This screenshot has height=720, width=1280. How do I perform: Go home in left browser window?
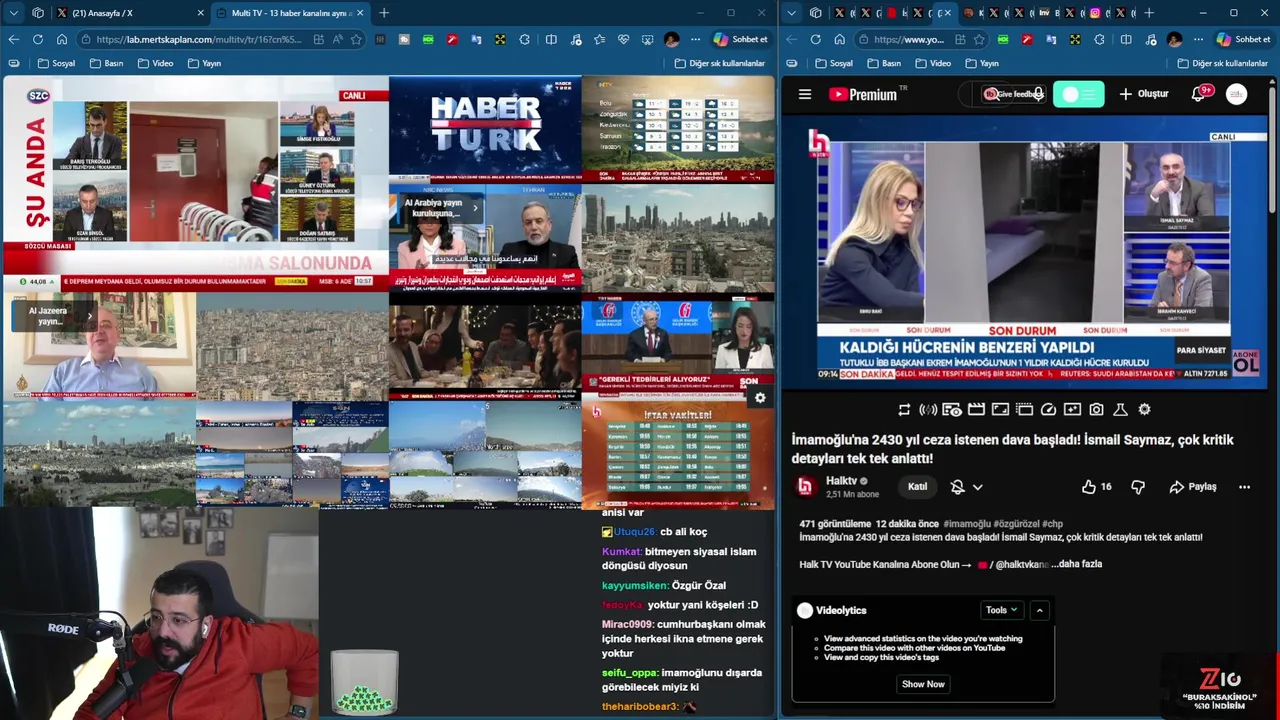[x=62, y=39]
